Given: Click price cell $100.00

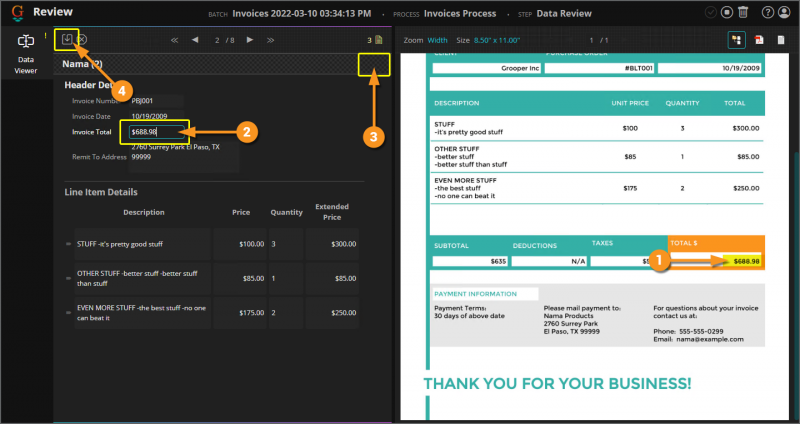Looking at the screenshot, I should pyautogui.click(x=240, y=244).
